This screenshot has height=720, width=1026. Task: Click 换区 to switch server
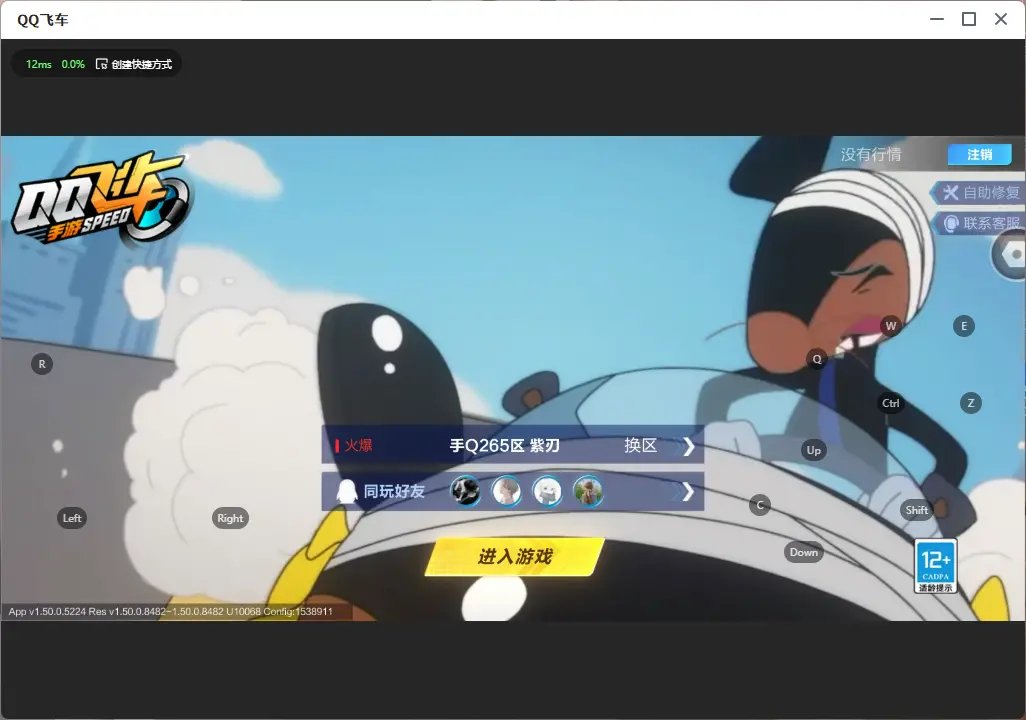pyautogui.click(x=640, y=445)
